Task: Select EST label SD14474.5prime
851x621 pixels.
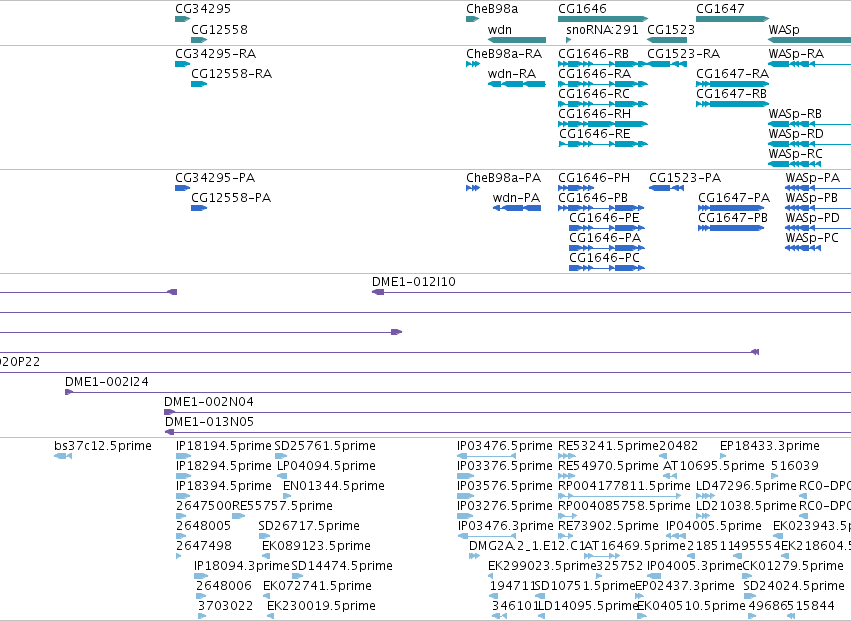Action: [342, 566]
